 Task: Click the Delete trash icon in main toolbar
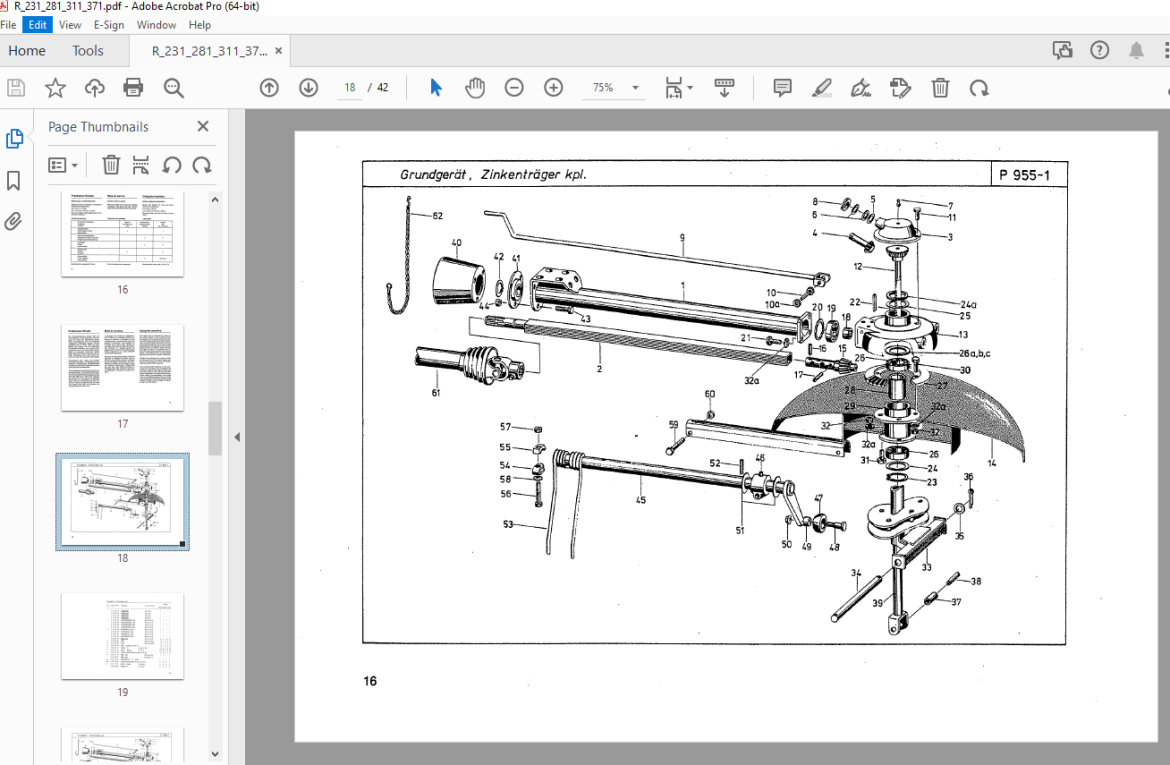[940, 88]
